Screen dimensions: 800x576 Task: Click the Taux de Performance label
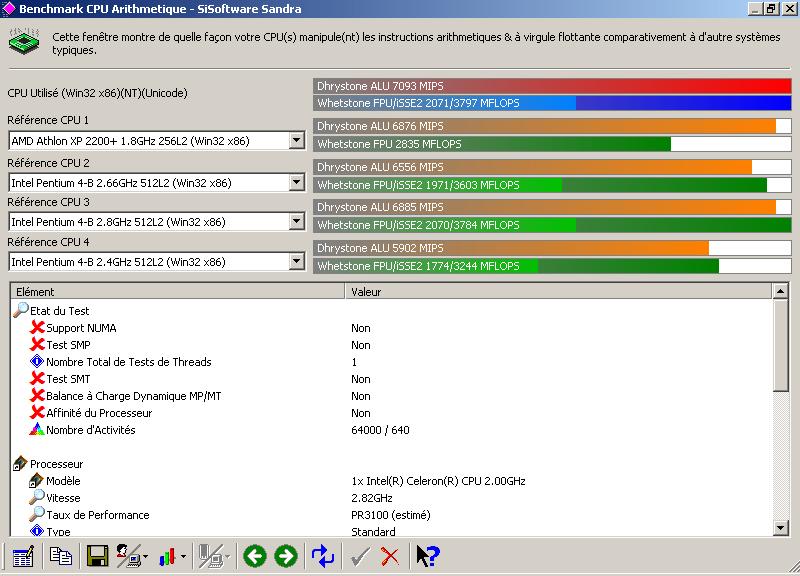(97, 515)
